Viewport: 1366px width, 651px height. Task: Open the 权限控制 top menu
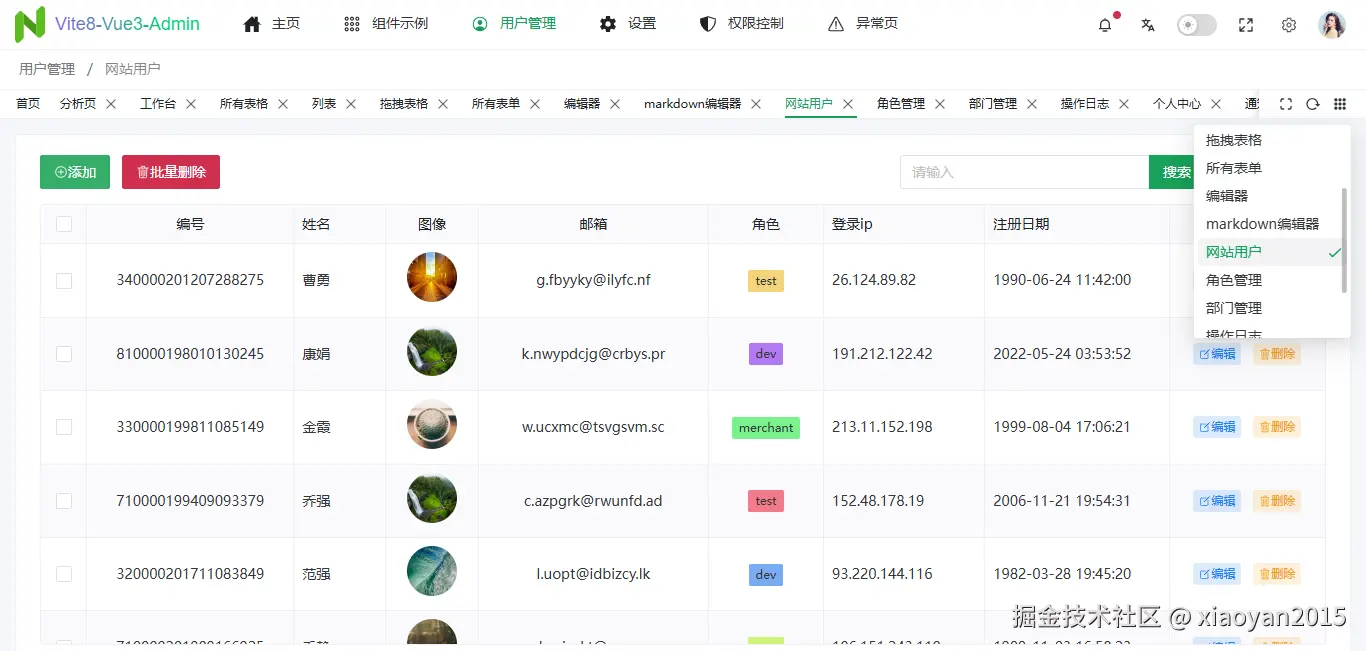(x=742, y=24)
